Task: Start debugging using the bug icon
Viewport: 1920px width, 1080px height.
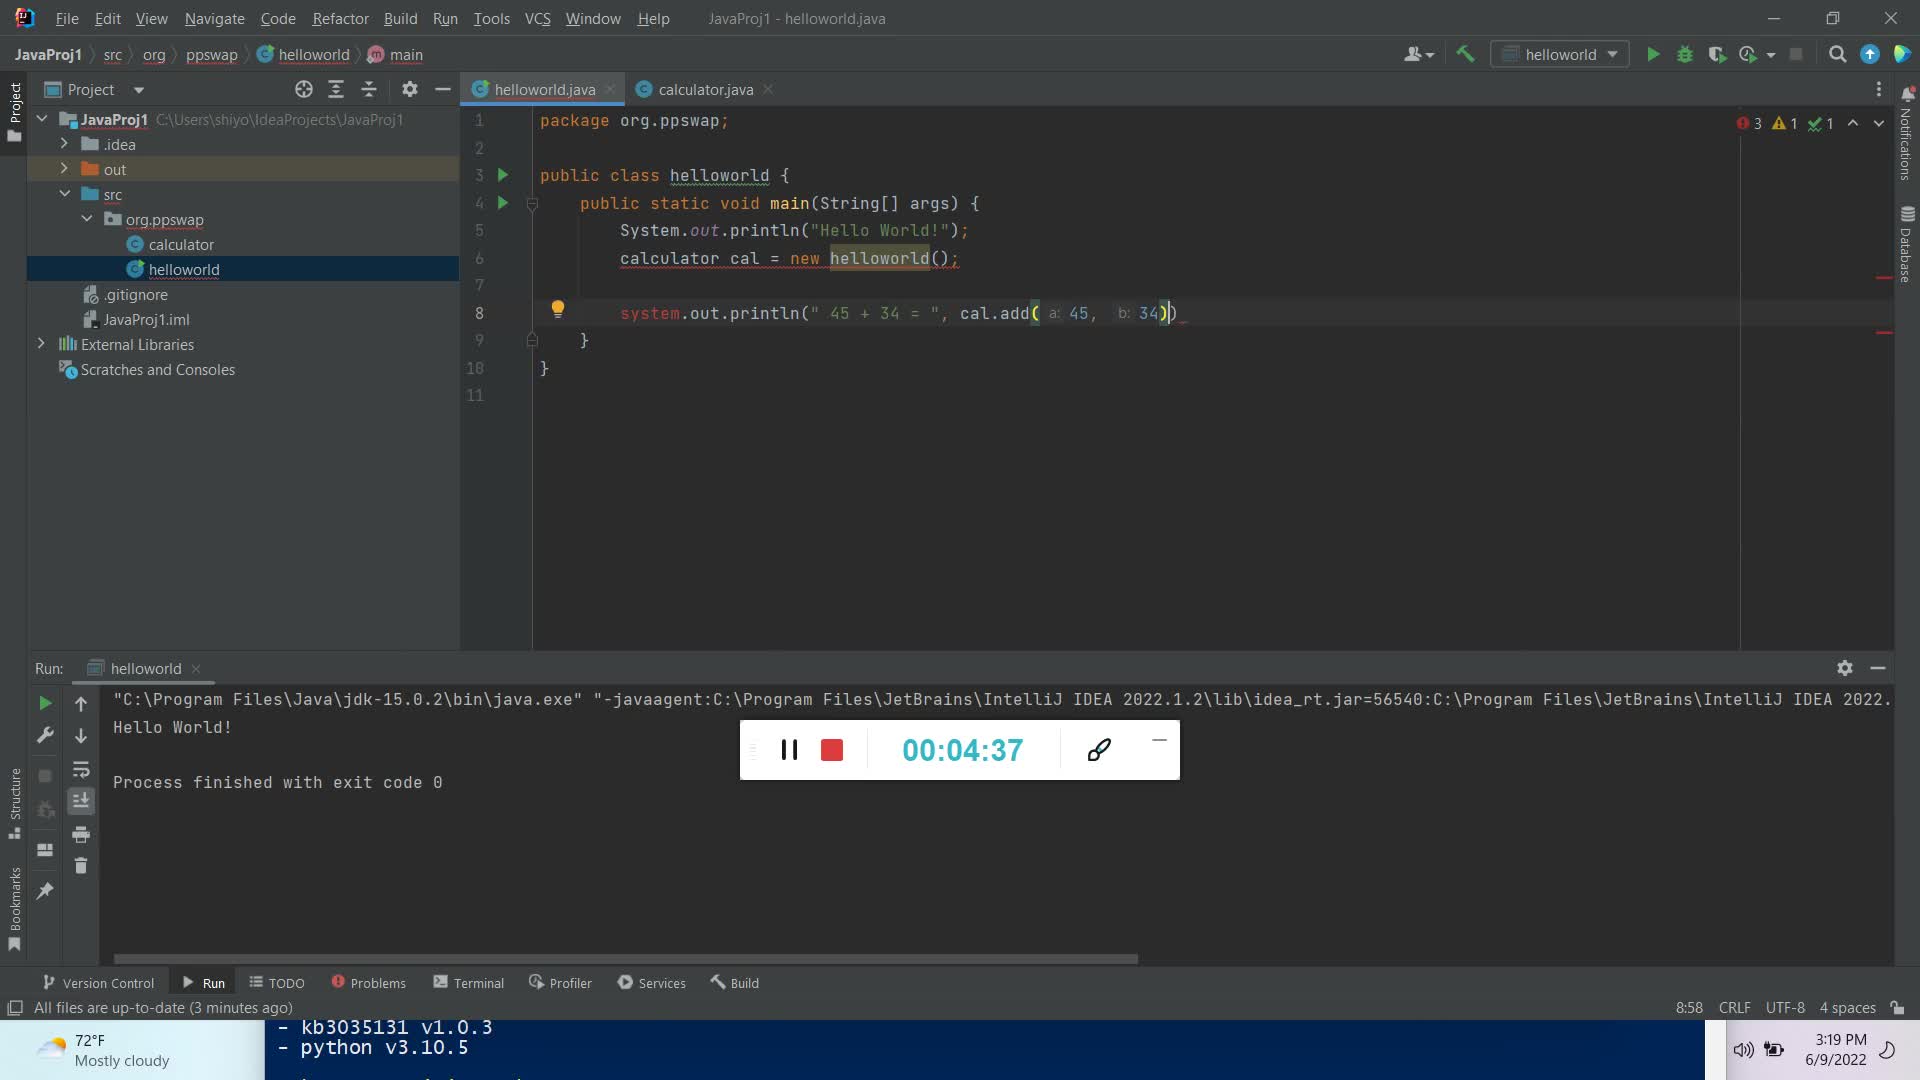Action: click(1686, 54)
